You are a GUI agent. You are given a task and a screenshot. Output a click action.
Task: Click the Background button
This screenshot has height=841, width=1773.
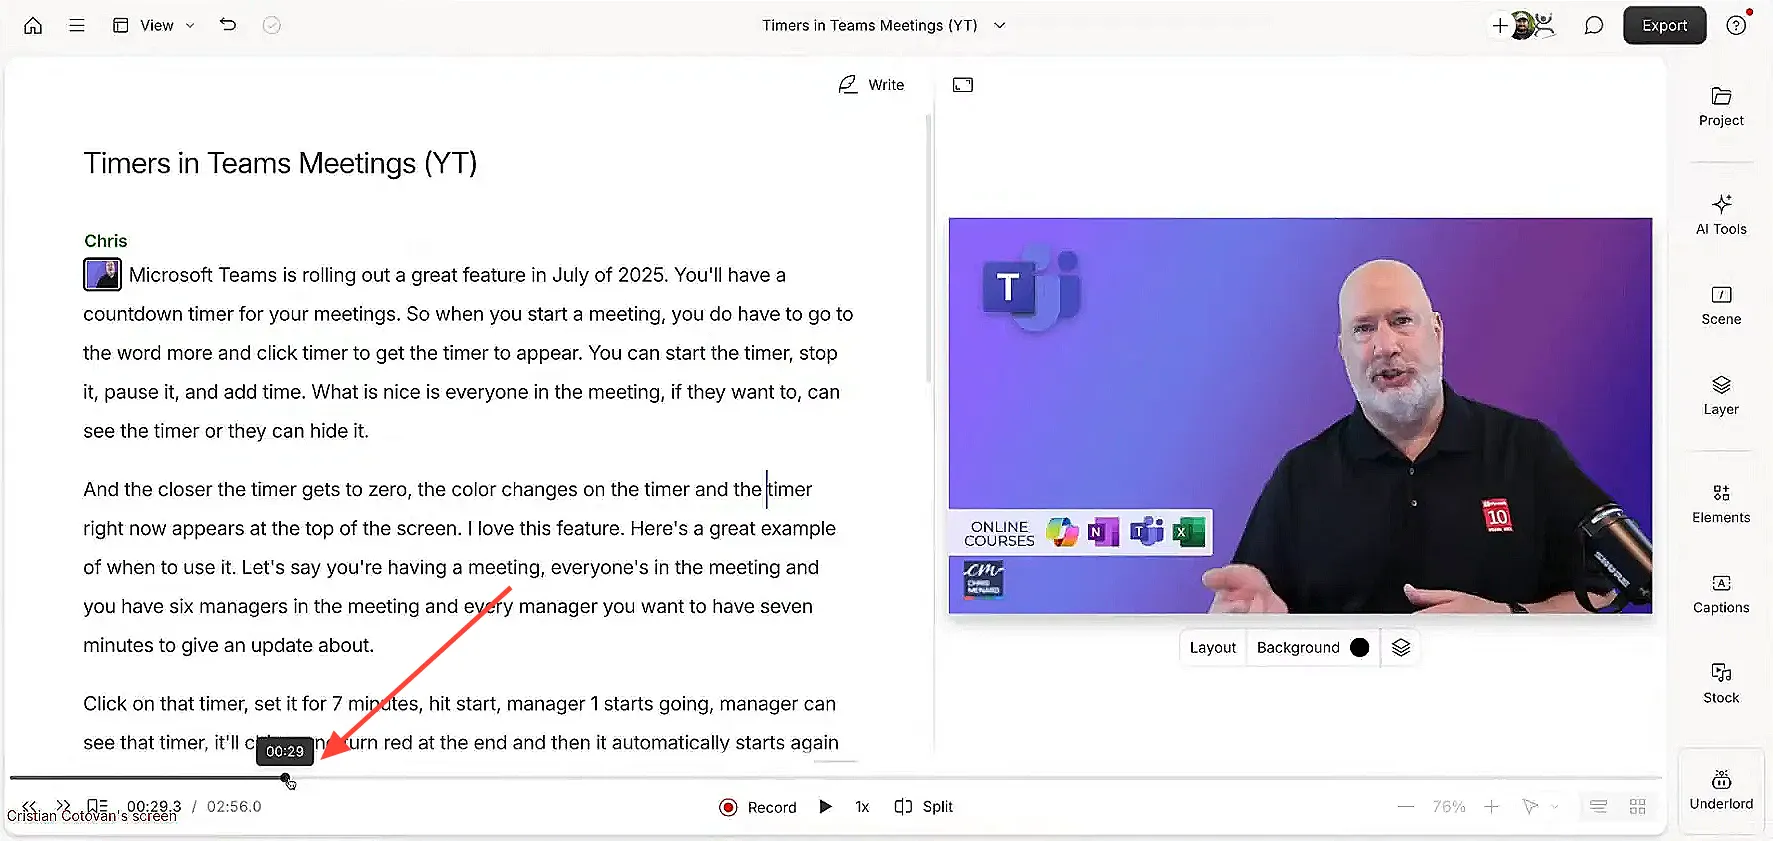(1297, 648)
